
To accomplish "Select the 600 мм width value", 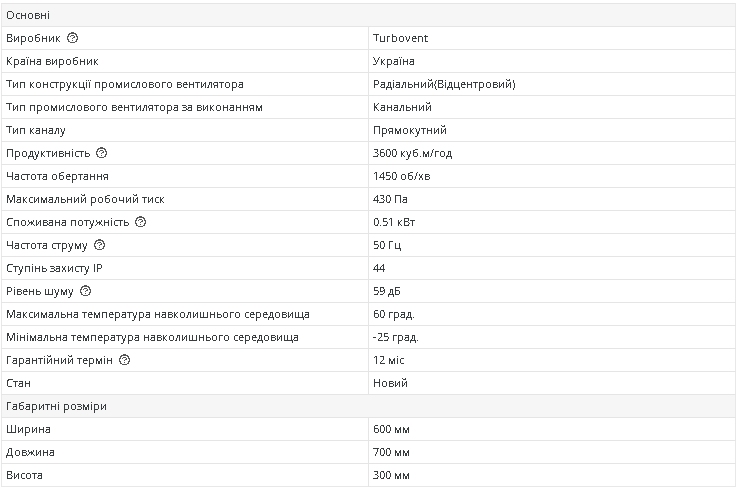I will pos(390,429).
